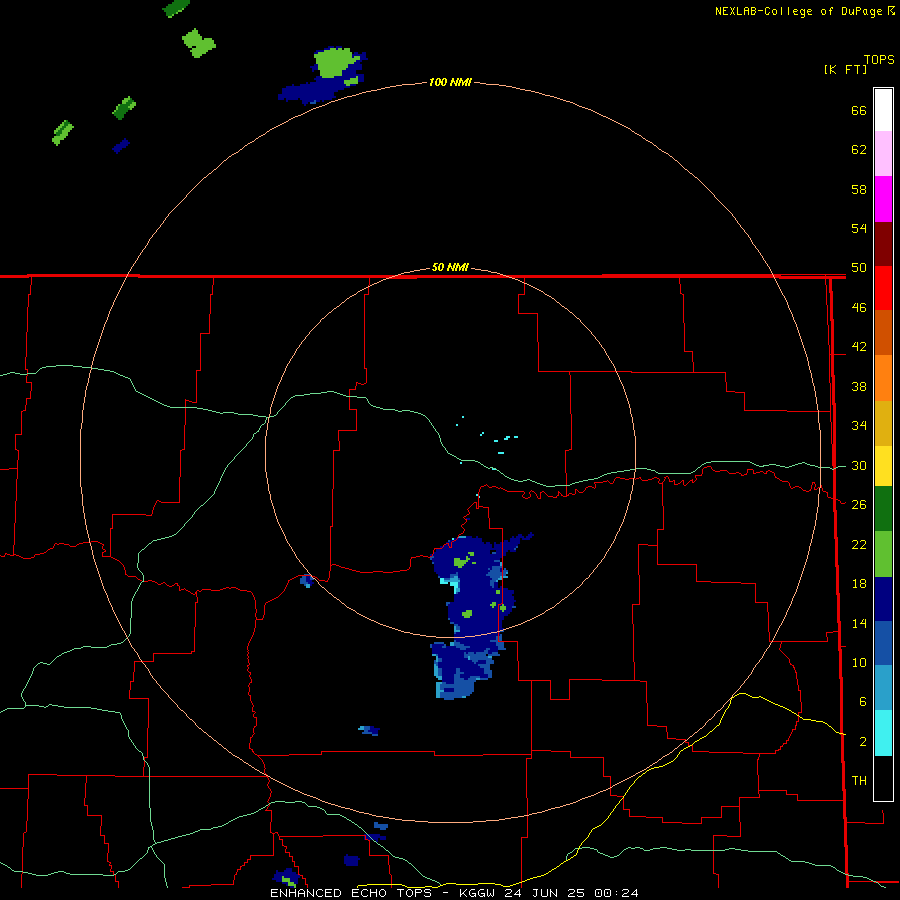This screenshot has width=900, height=900.
Task: Click the legend value 10
Action: click(x=859, y=662)
